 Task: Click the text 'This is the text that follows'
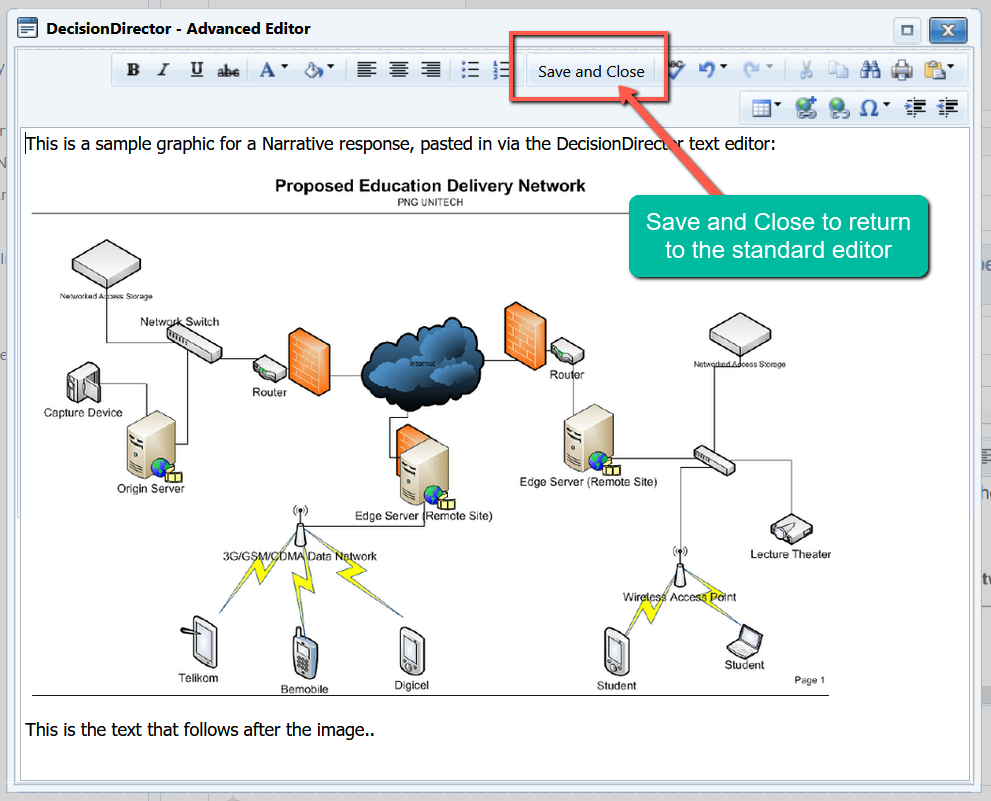(x=200, y=730)
